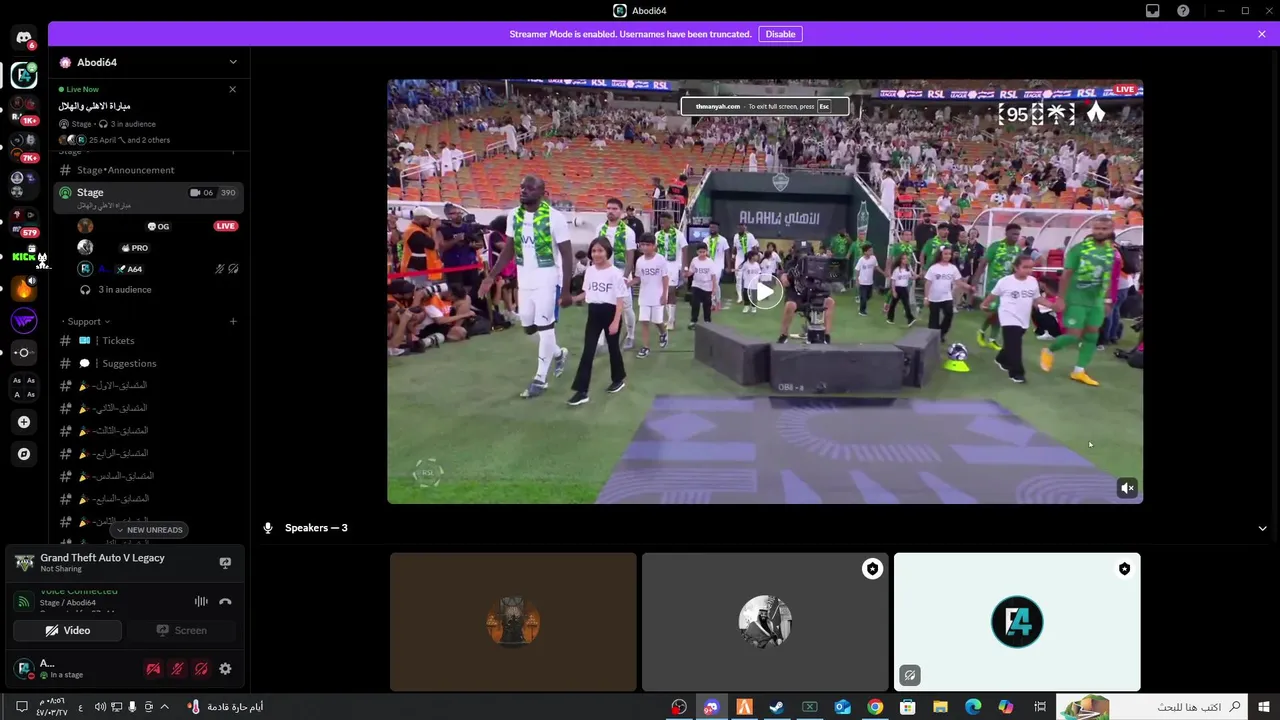Select second speaker tile with gray background
The width and height of the screenshot is (1280, 720).
[765, 622]
